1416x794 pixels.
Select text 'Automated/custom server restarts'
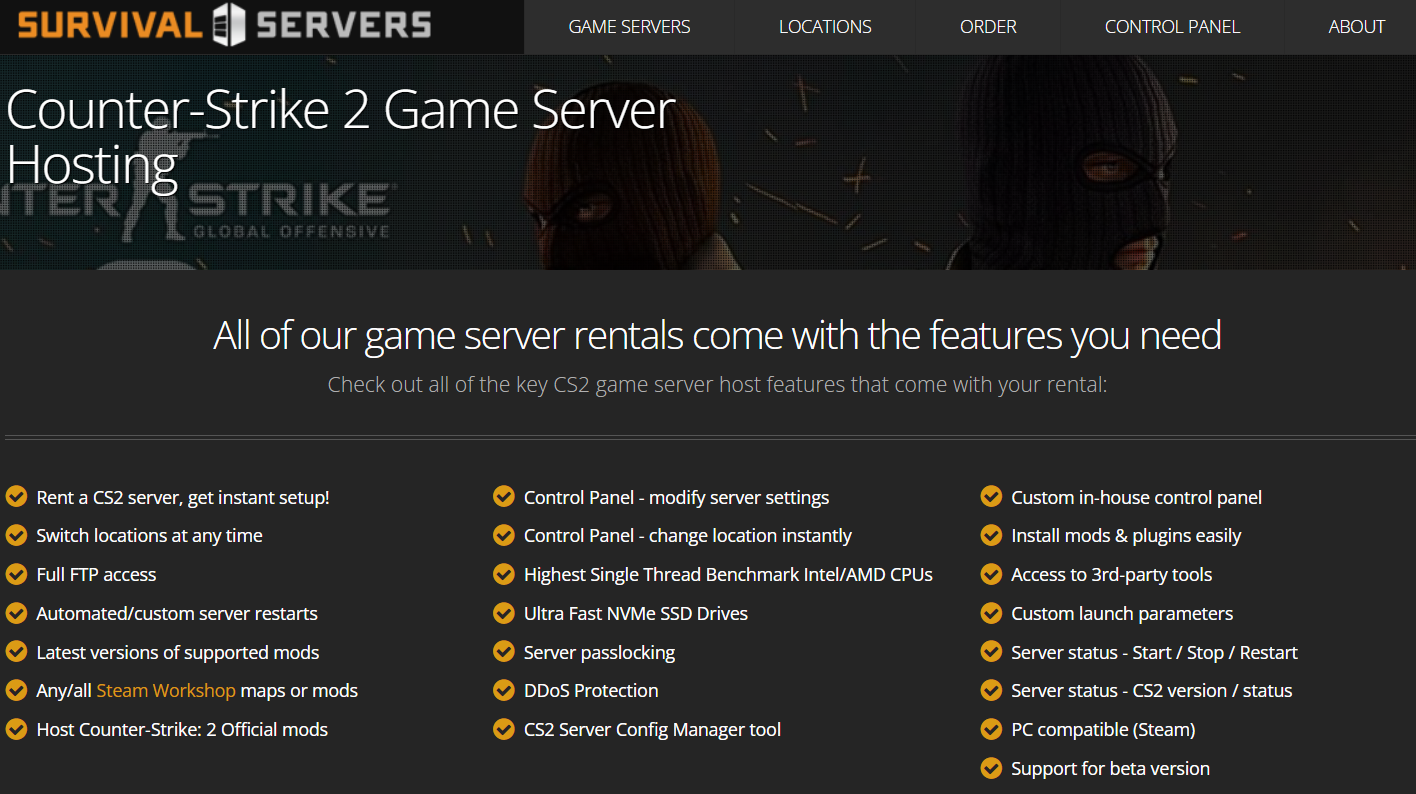click(x=177, y=614)
